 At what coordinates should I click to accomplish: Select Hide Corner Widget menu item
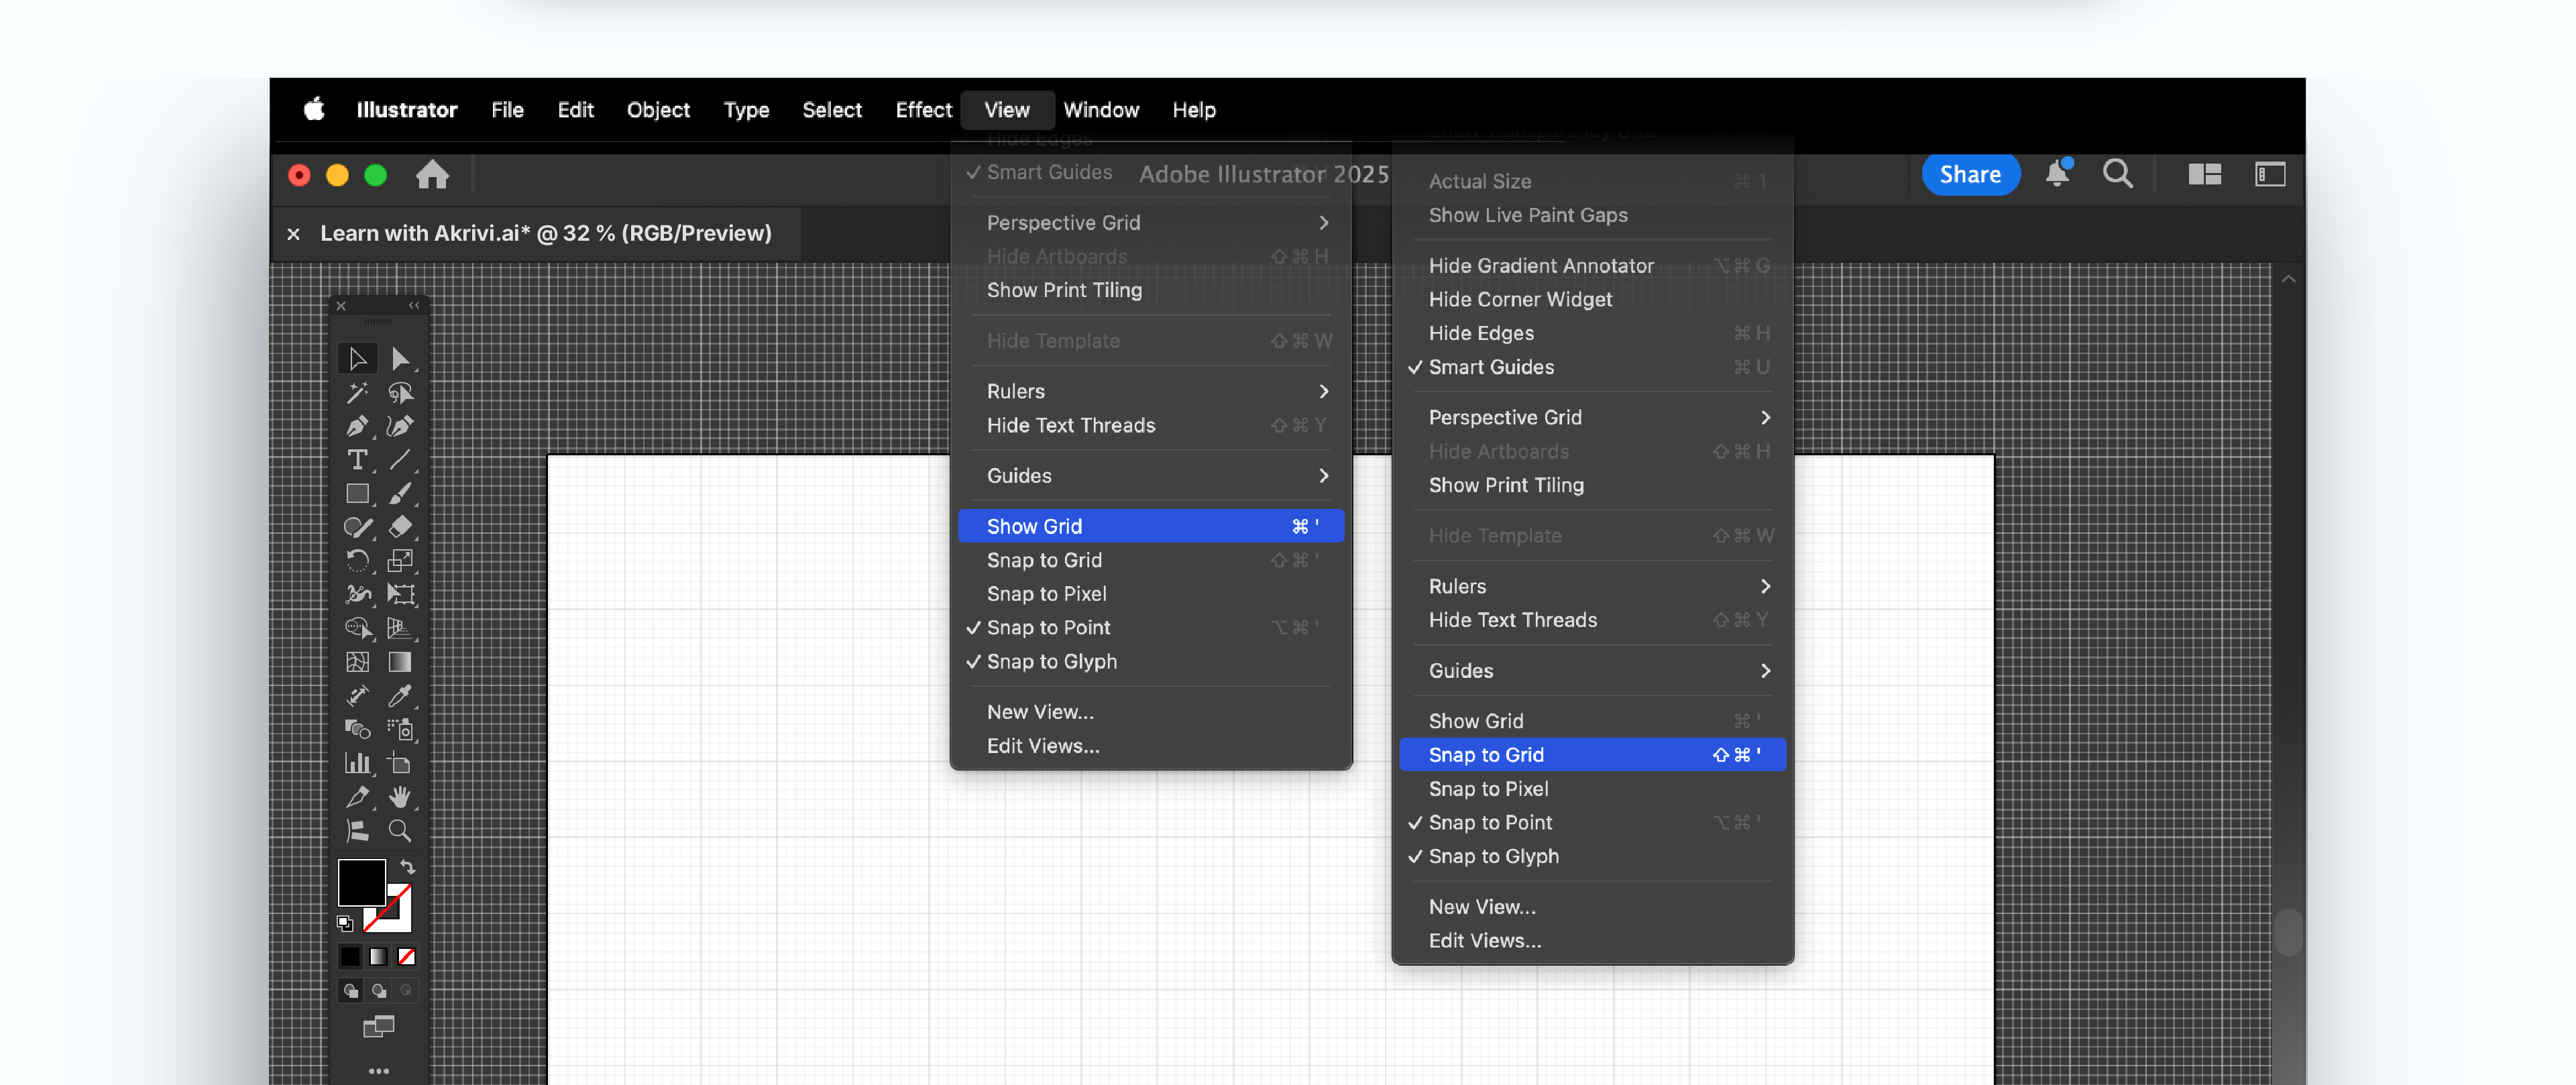[x=1592, y=300]
